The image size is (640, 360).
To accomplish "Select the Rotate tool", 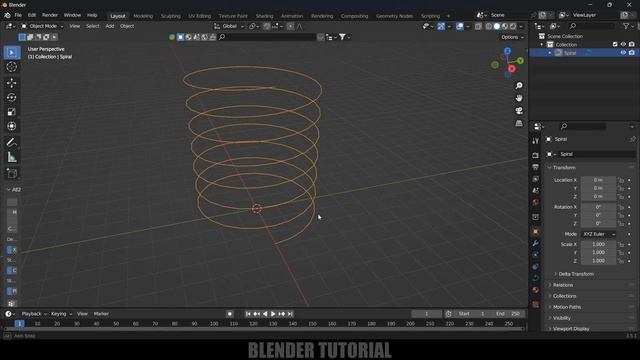I will [11, 97].
